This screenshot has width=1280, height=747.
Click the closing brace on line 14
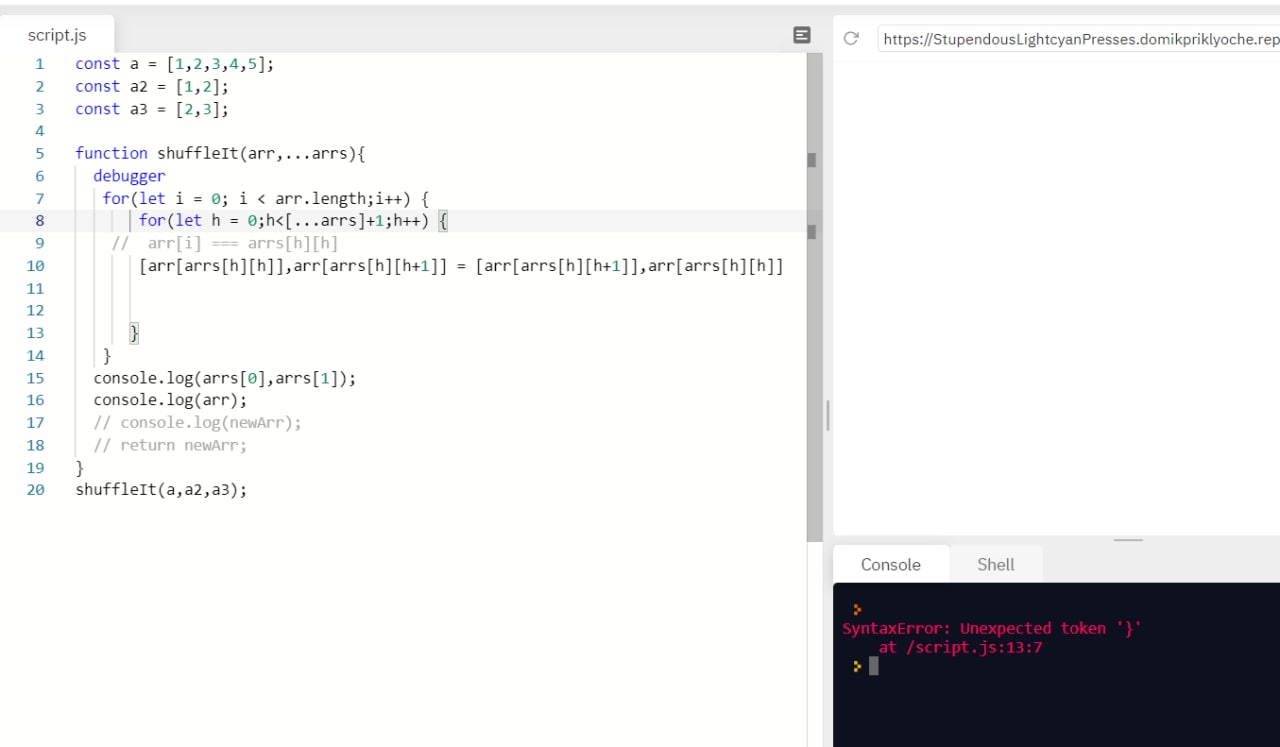click(x=107, y=355)
